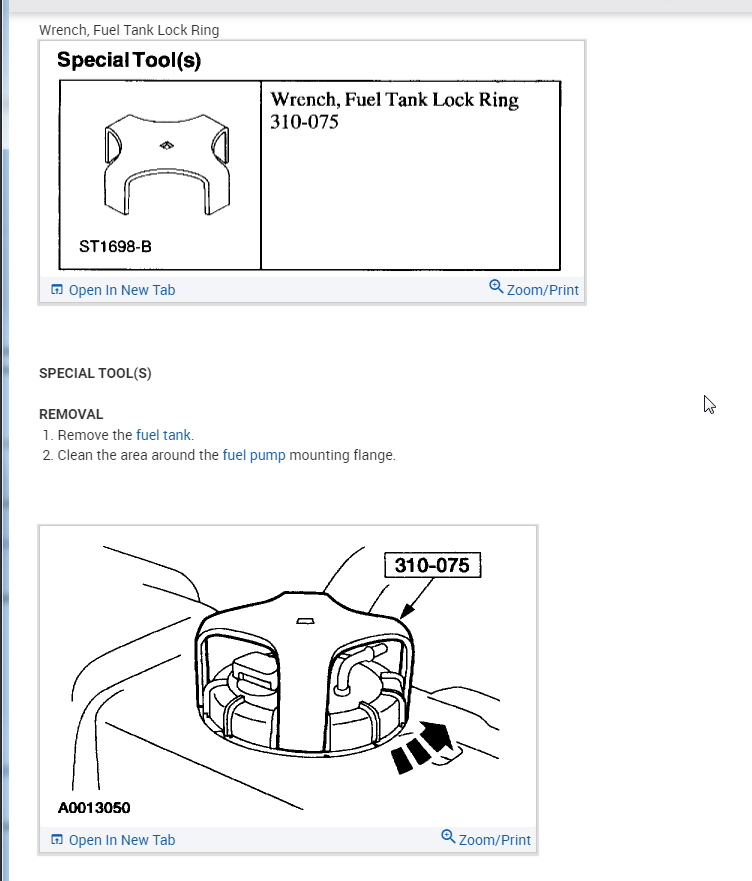Screen dimensions: 752x881
Task: Click the magnifier icon under the Special Tool image
Action: point(496,287)
